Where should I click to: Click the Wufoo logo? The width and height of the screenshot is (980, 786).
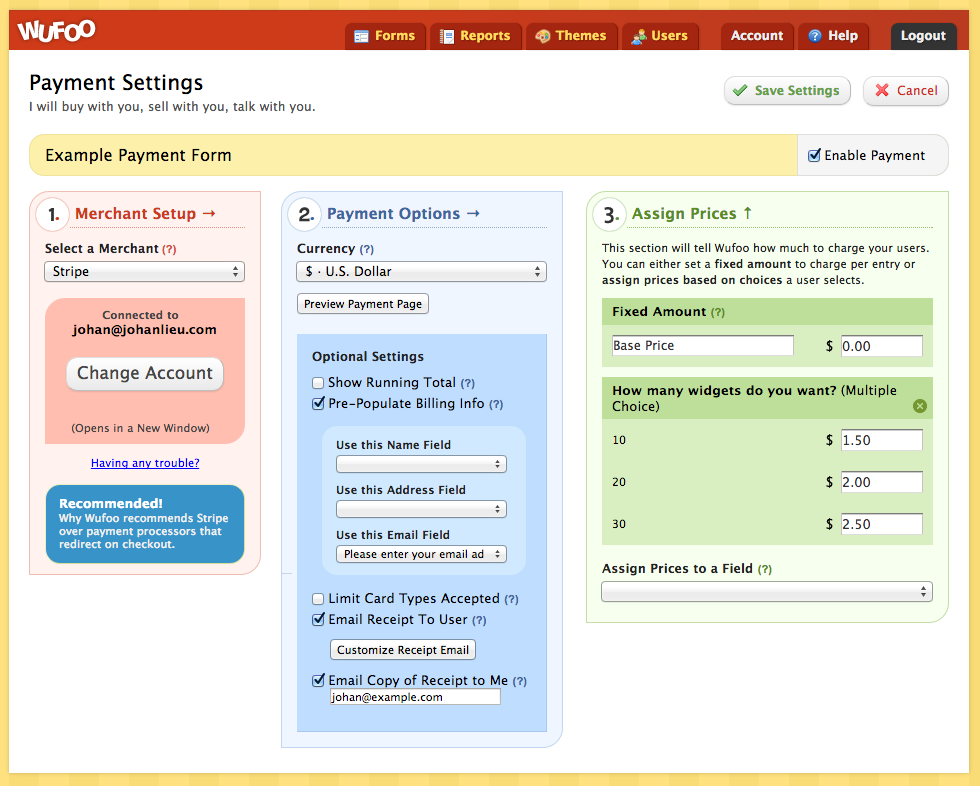click(x=56, y=30)
